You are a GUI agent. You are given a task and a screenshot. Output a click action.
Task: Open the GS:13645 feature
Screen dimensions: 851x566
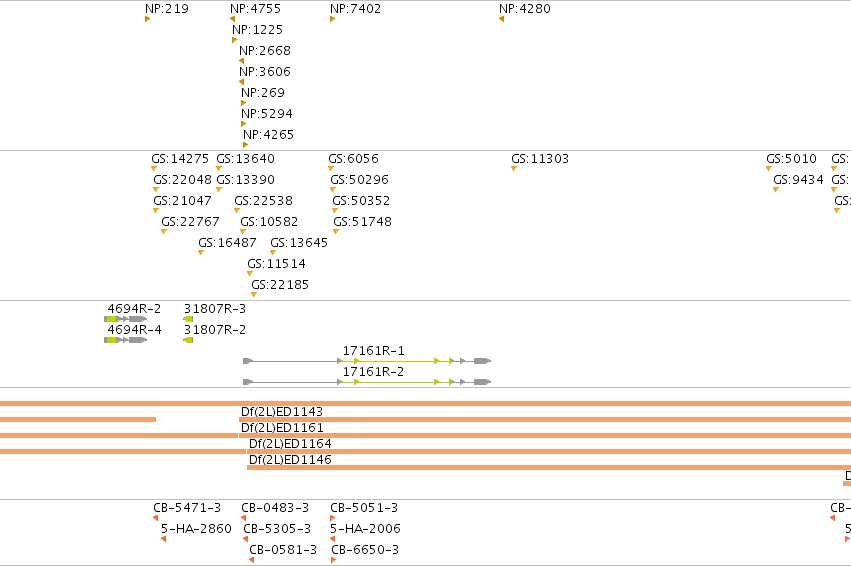point(273,253)
